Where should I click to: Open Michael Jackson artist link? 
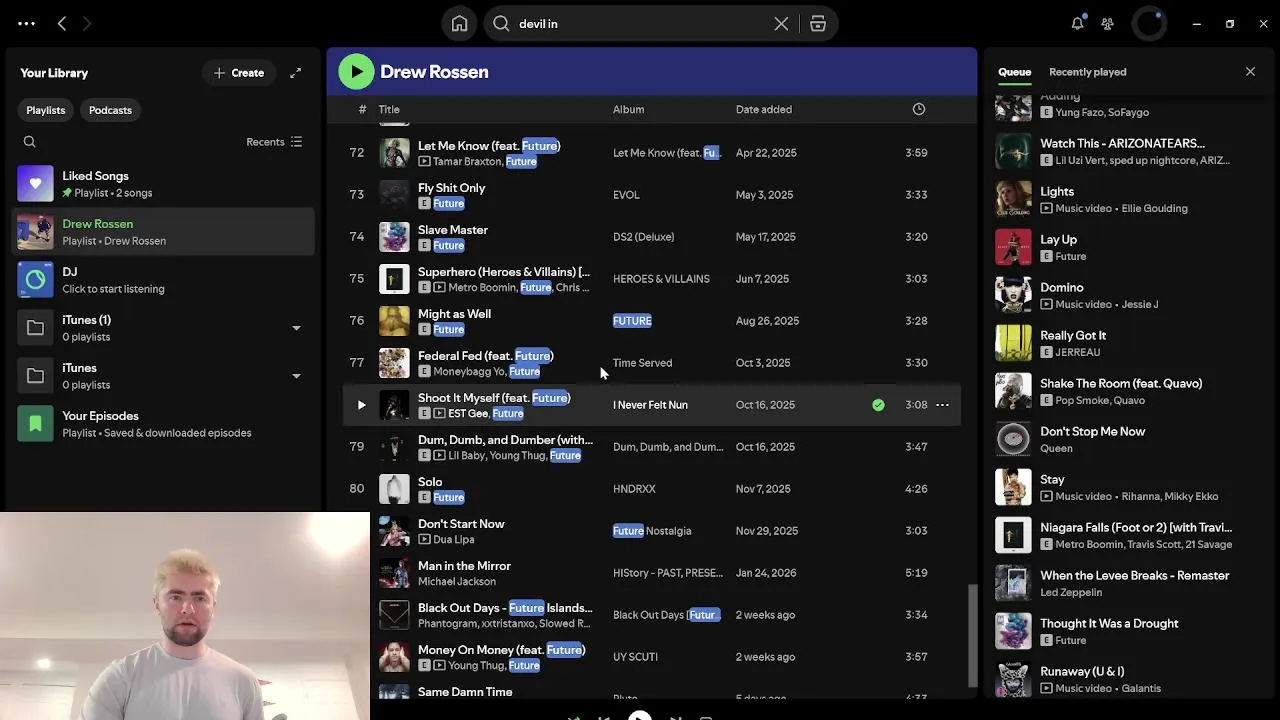click(x=457, y=581)
